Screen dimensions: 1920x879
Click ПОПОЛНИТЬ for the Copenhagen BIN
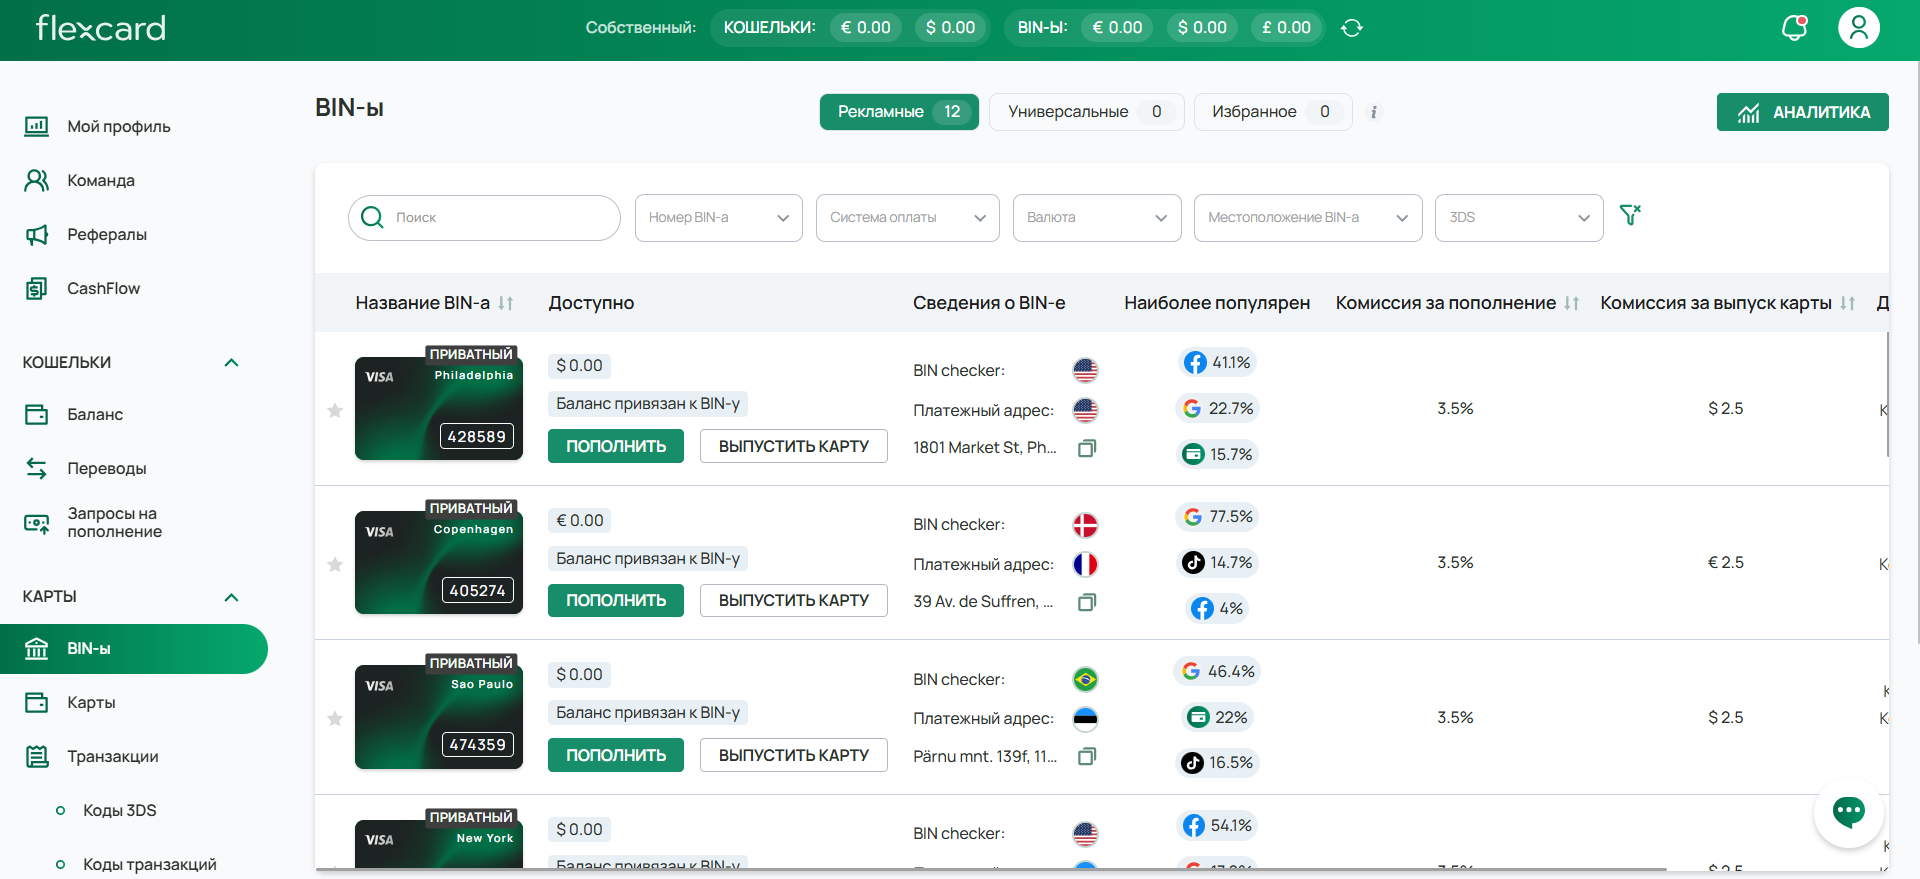click(616, 600)
